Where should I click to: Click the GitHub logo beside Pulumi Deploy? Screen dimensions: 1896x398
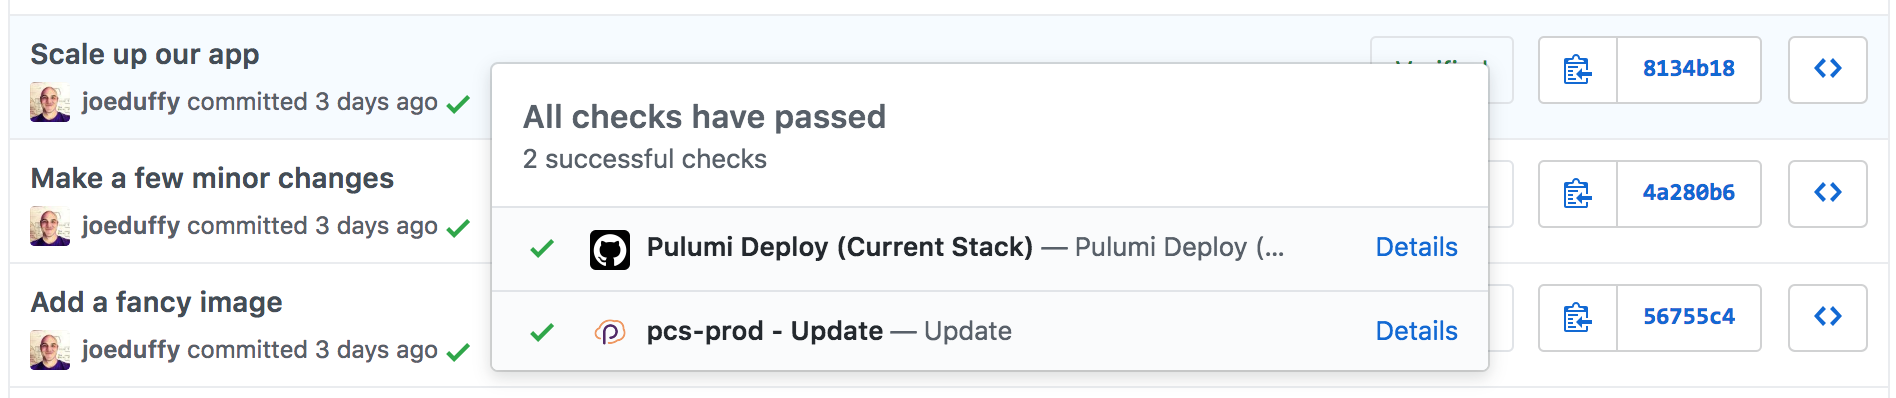610,250
